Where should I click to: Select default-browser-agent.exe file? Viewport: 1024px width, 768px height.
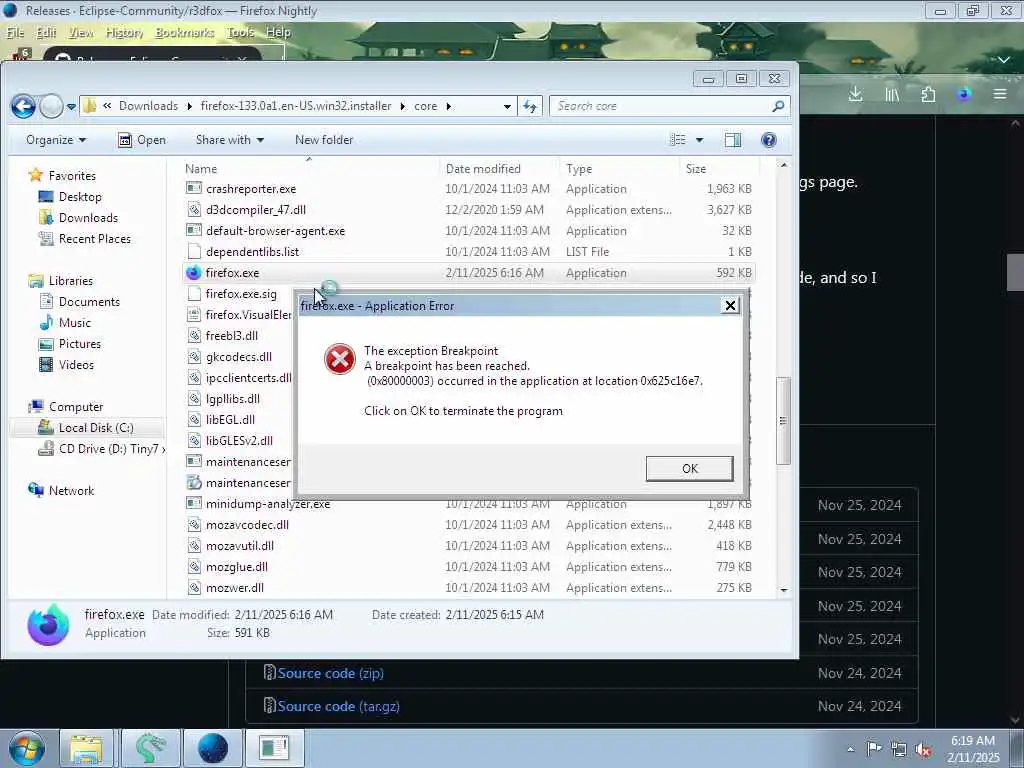click(x=275, y=231)
